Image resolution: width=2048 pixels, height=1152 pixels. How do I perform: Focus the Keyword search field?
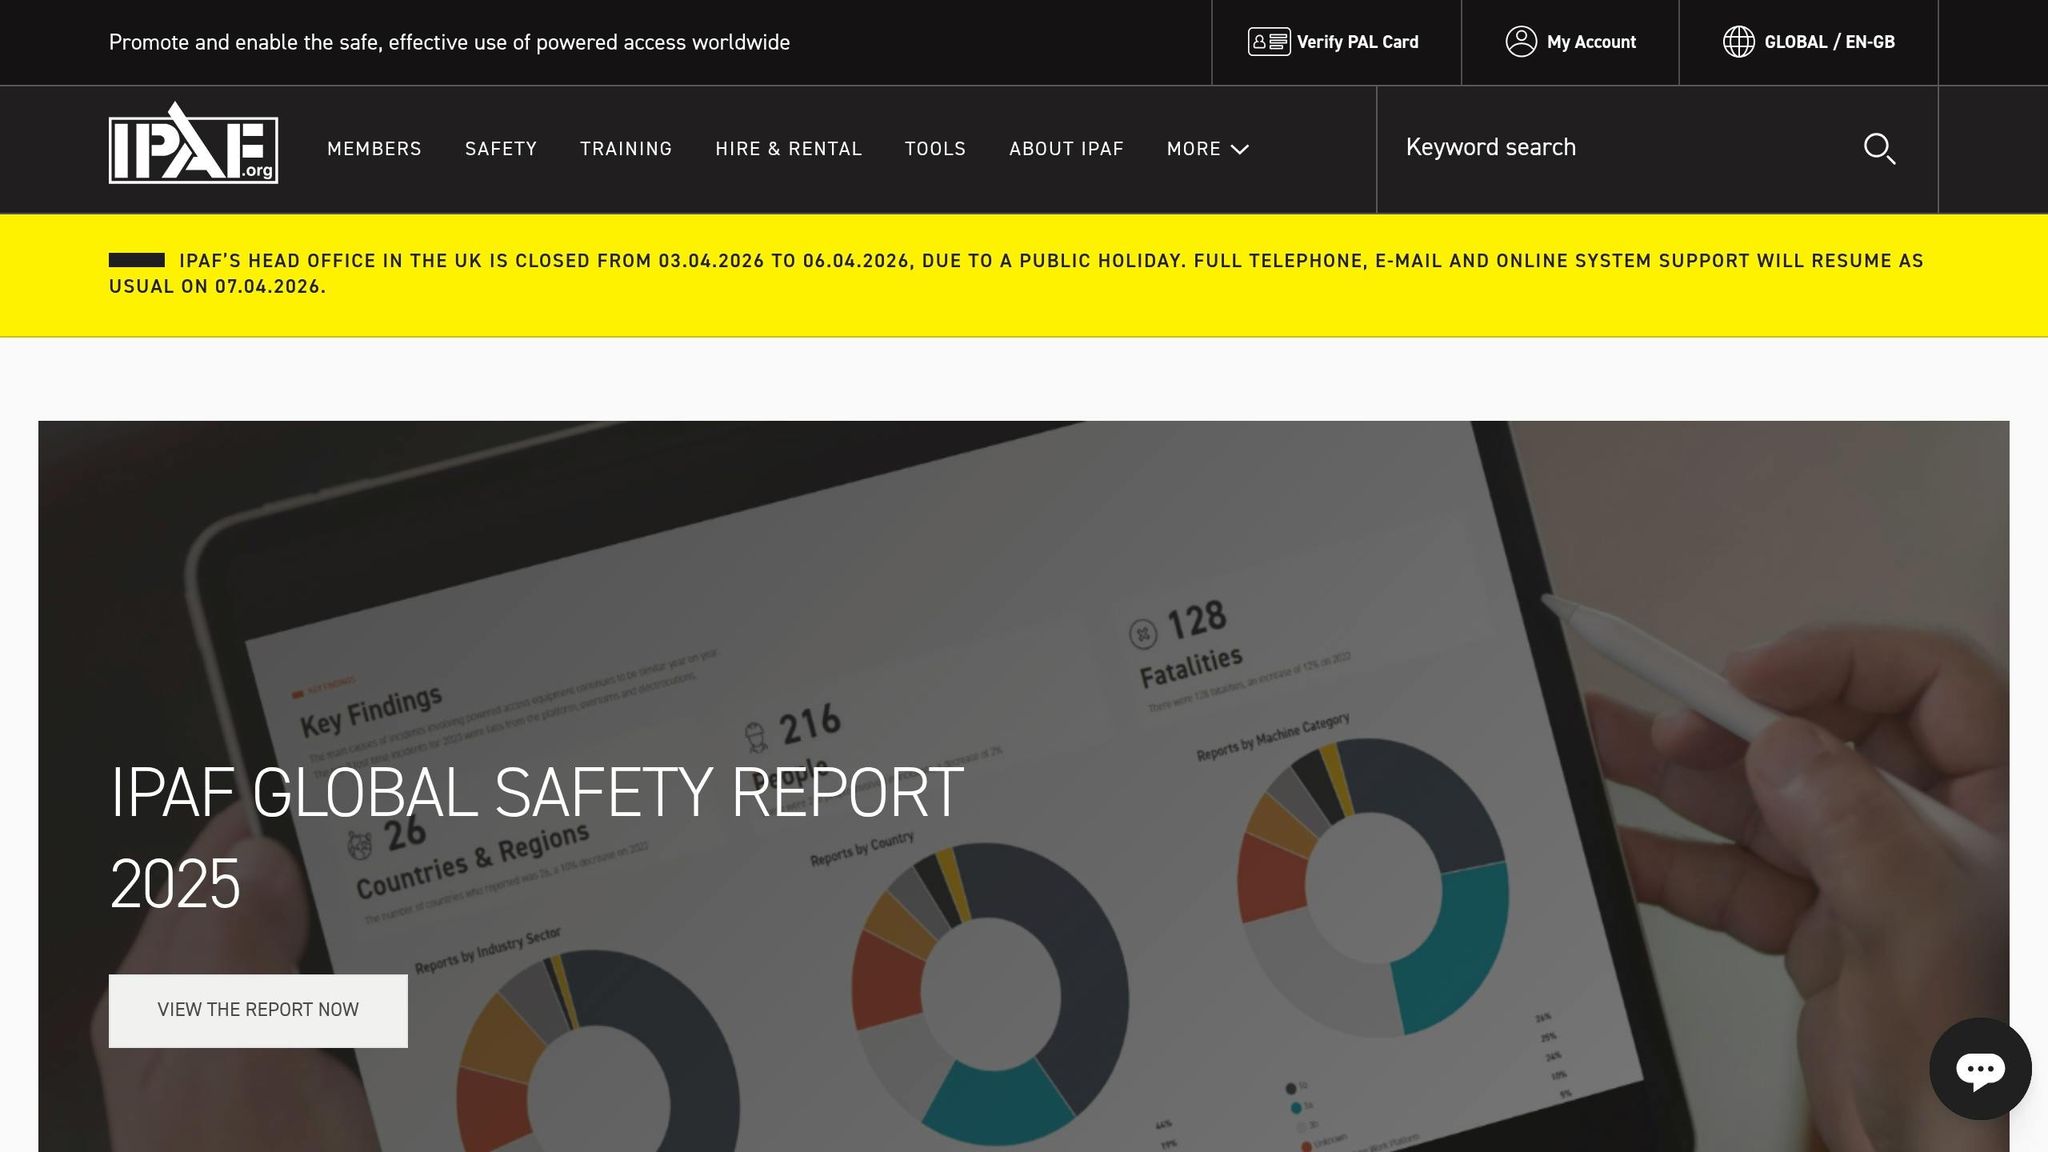point(1620,148)
